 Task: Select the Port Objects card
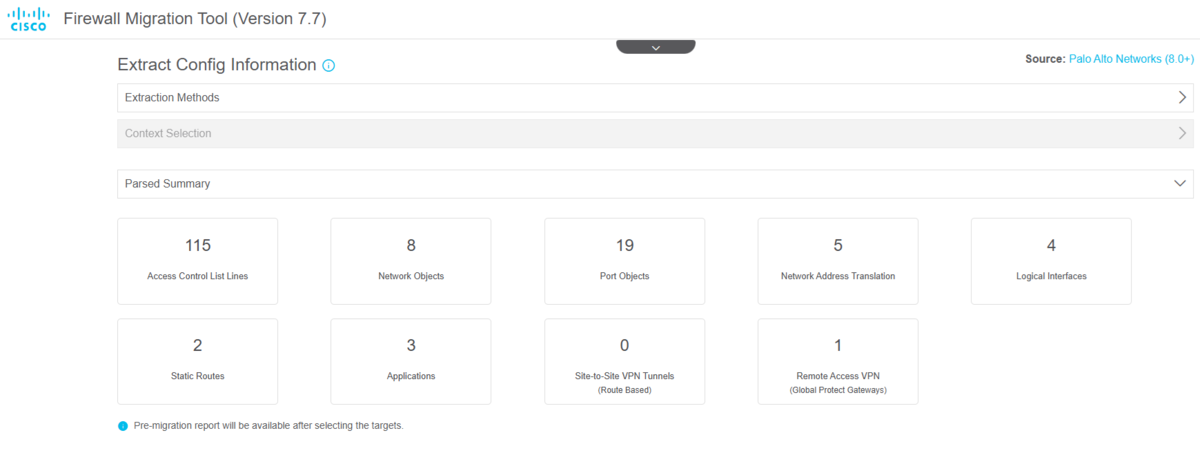[x=625, y=261]
